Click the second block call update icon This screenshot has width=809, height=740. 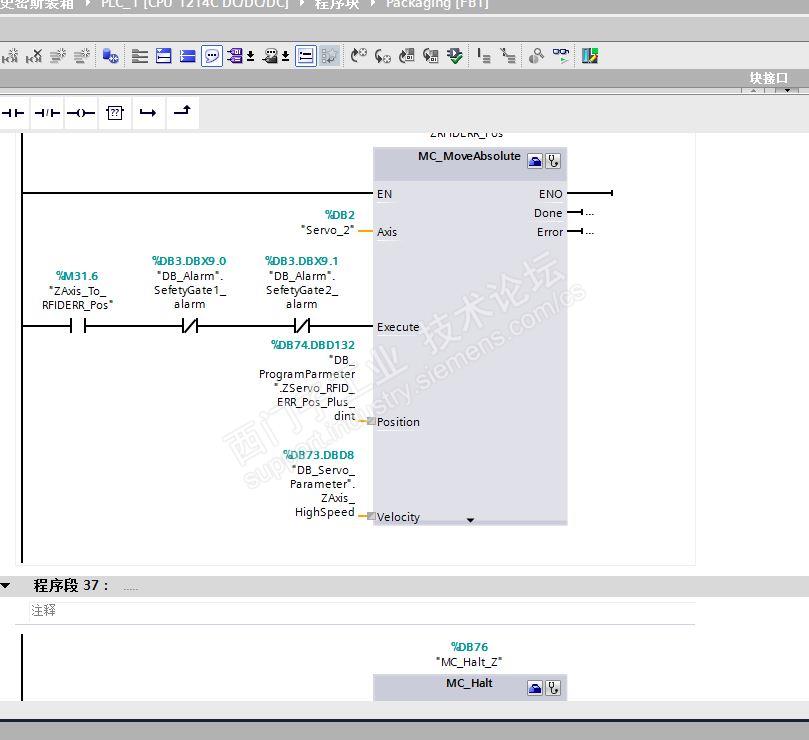pyautogui.click(x=430, y=55)
